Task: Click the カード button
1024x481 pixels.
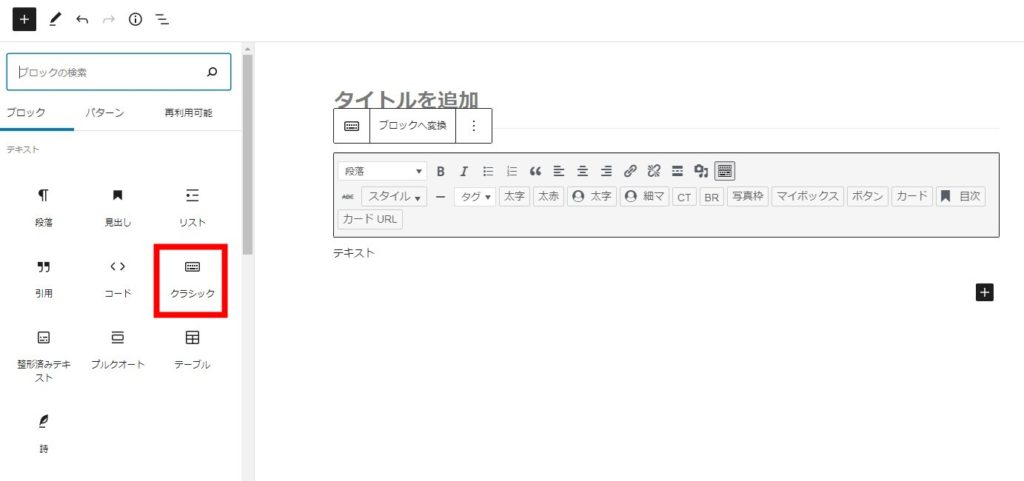Action: coord(912,196)
